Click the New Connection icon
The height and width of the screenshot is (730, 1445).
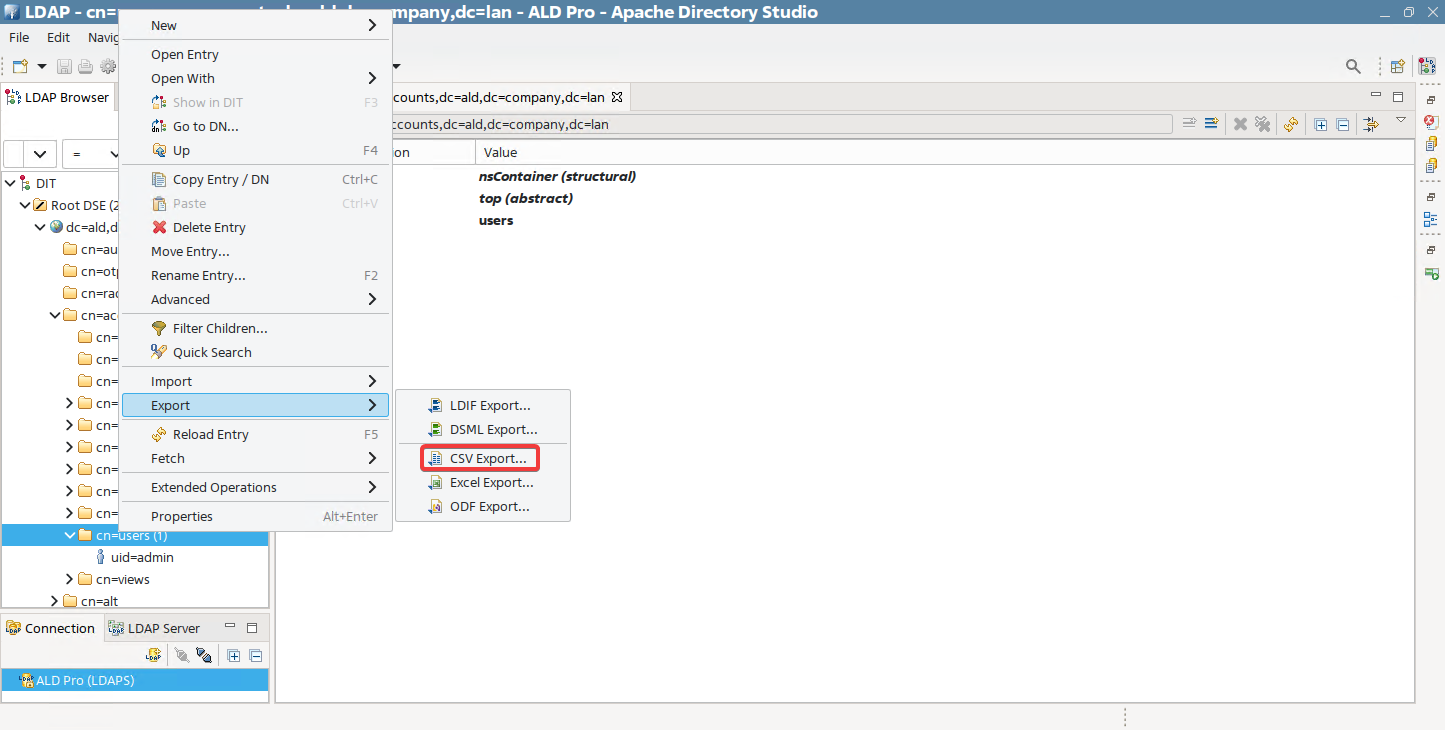point(153,655)
